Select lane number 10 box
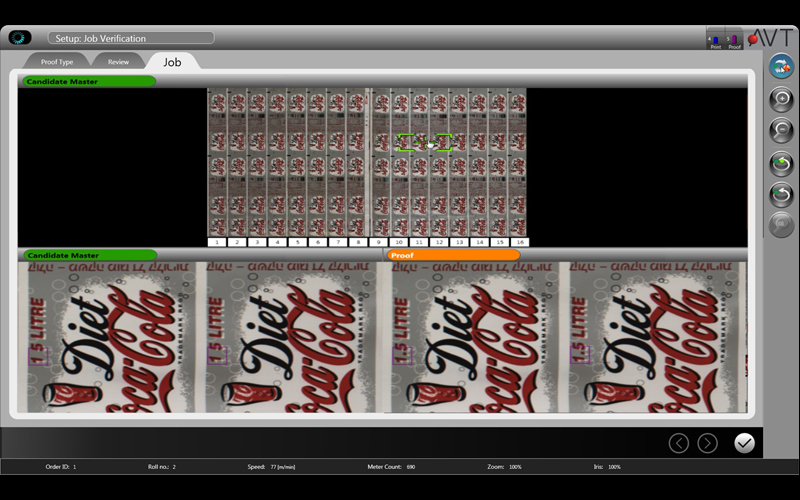800x500 pixels. click(x=398, y=242)
